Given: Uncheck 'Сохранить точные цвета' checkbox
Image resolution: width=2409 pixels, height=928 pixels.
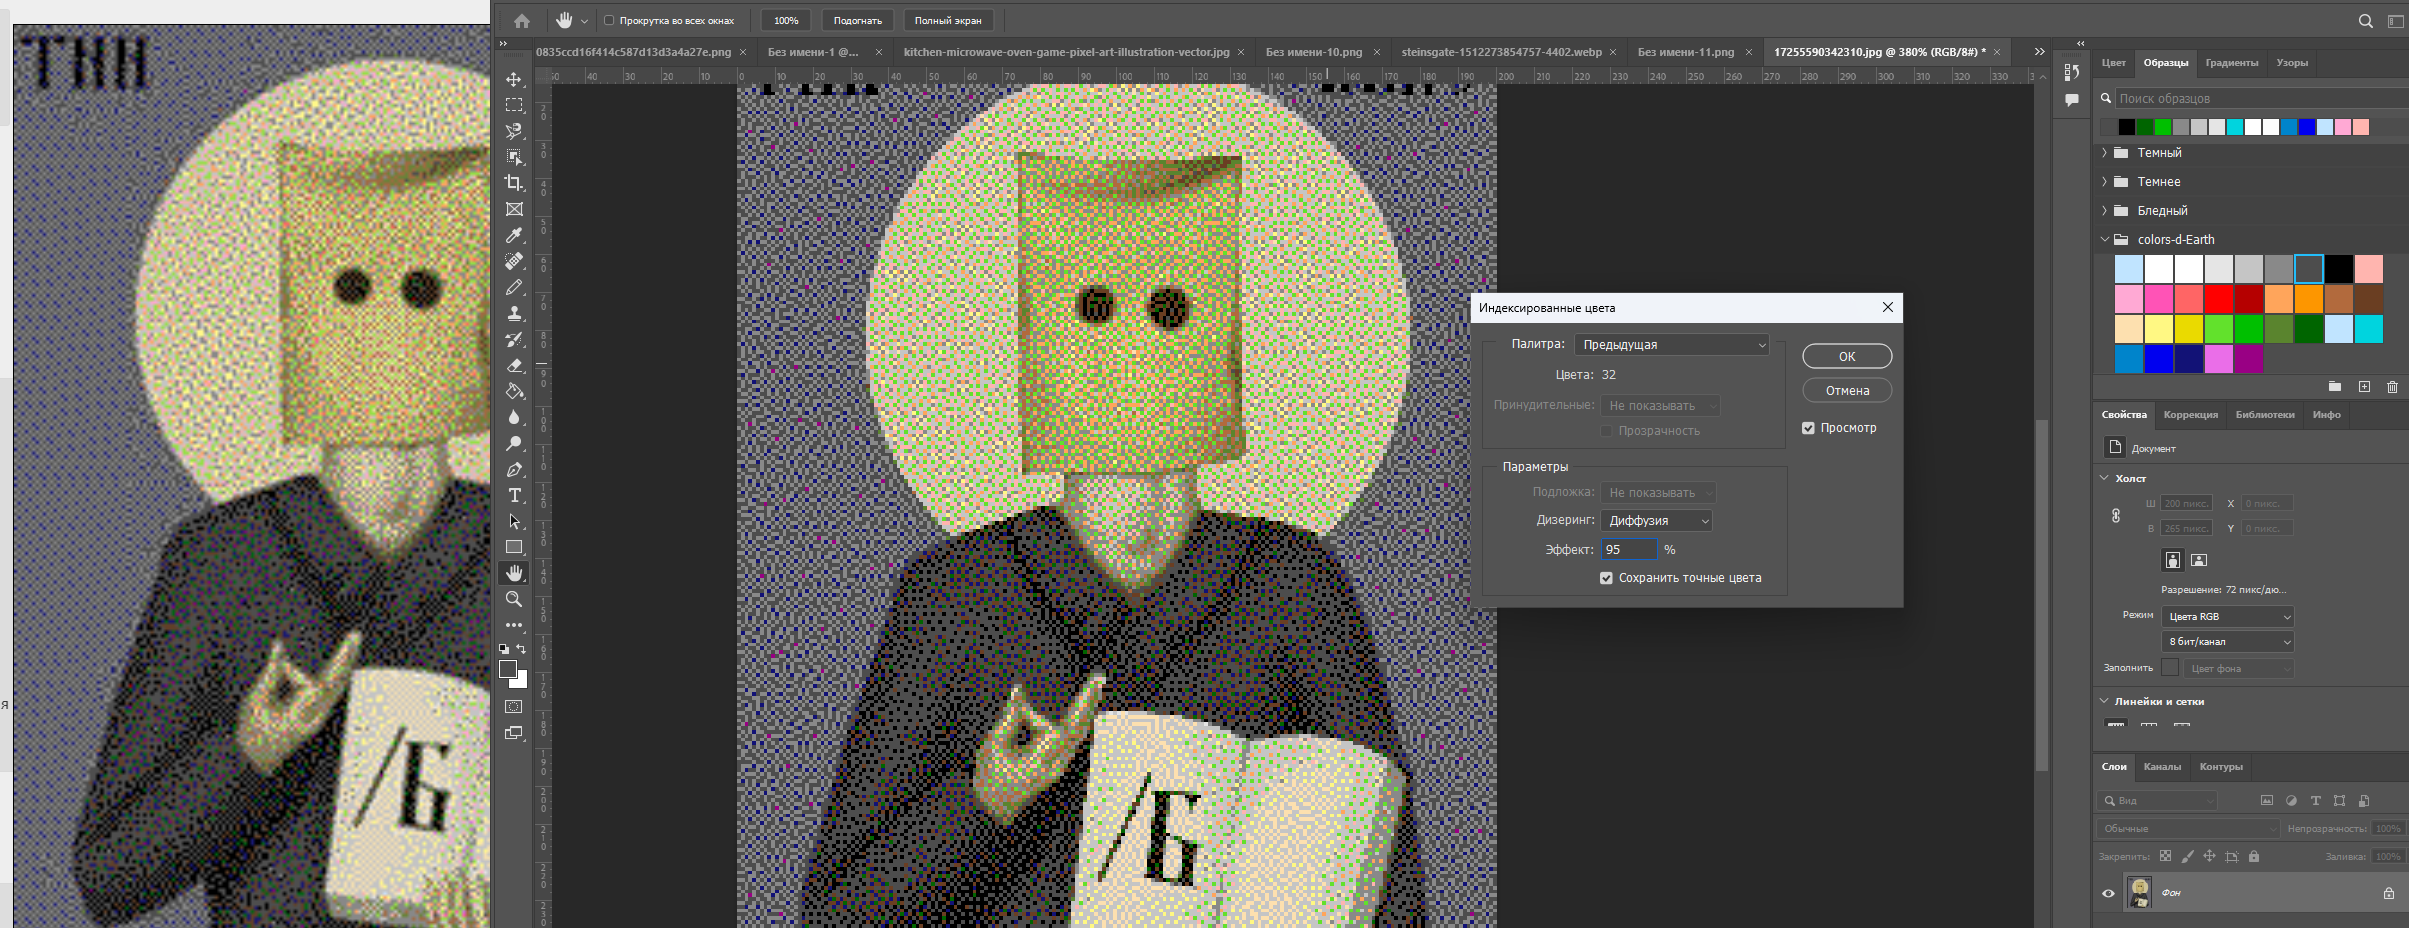Looking at the screenshot, I should pos(1606,578).
